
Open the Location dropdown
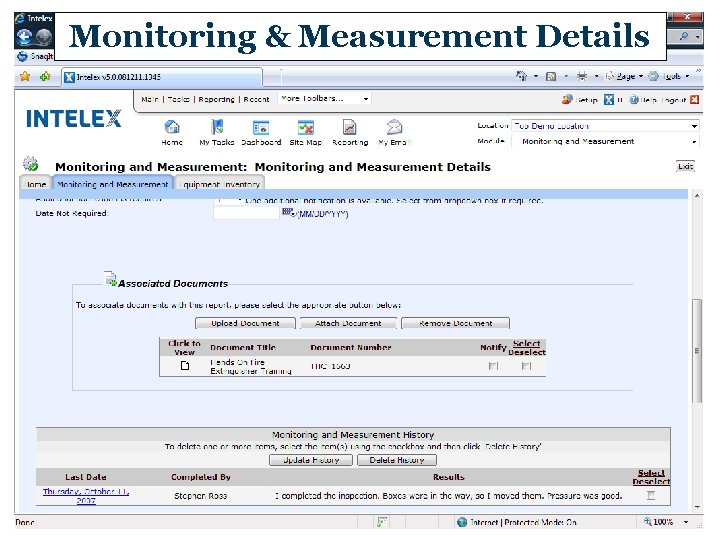point(606,126)
